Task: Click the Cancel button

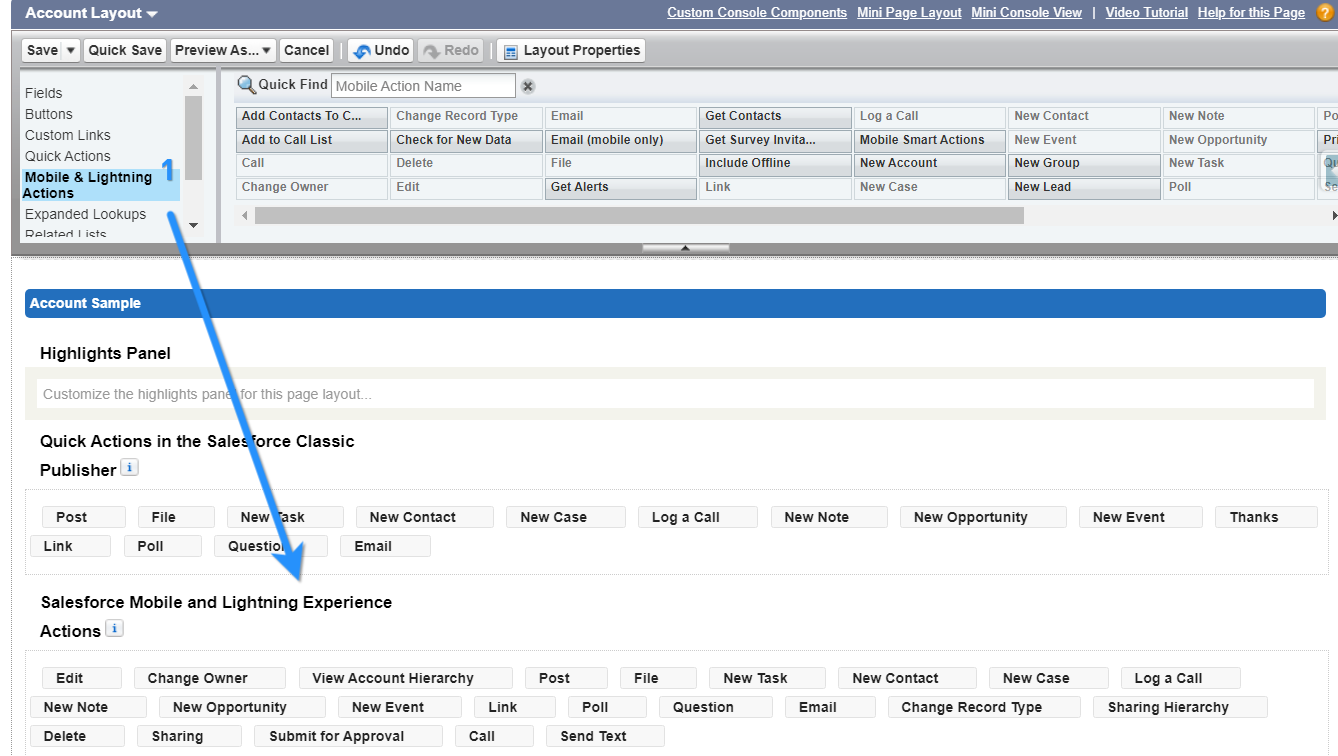Action: click(x=306, y=50)
